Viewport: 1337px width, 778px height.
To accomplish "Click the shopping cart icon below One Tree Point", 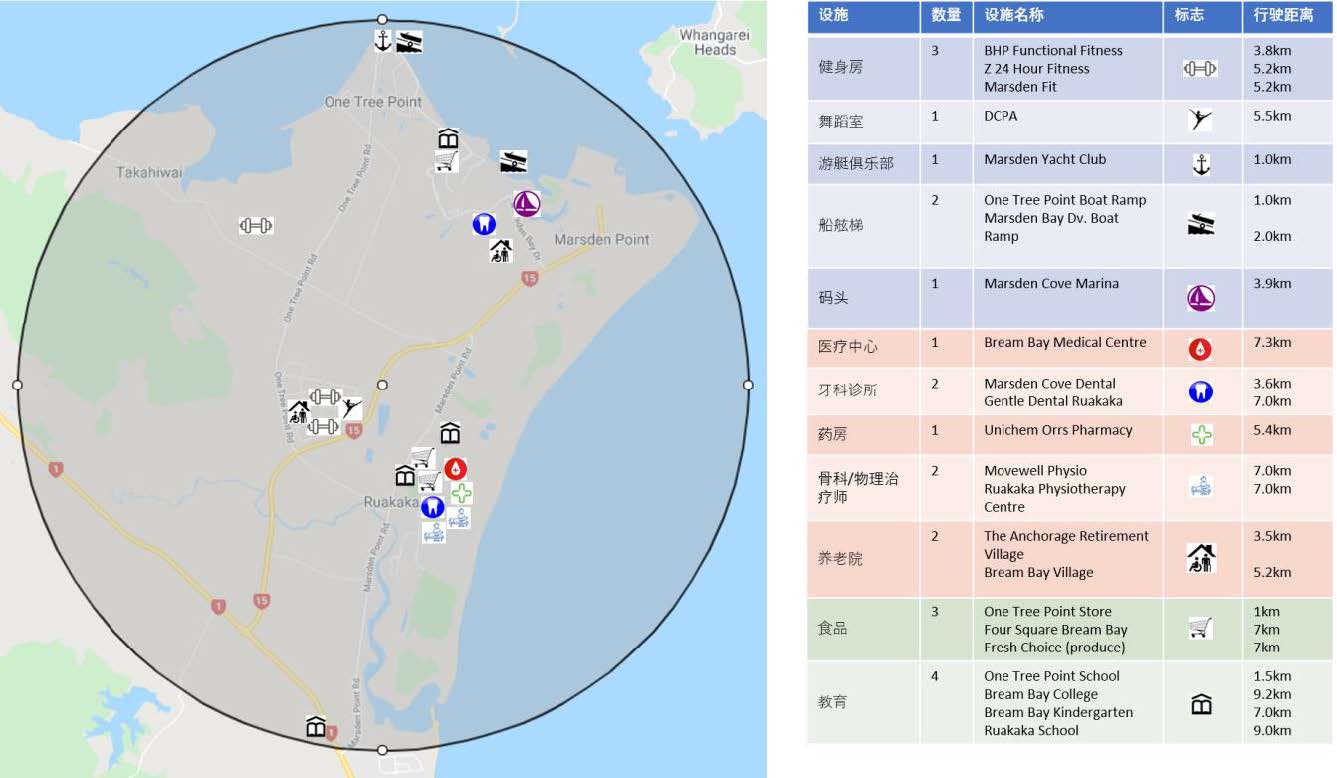I will [x=446, y=162].
